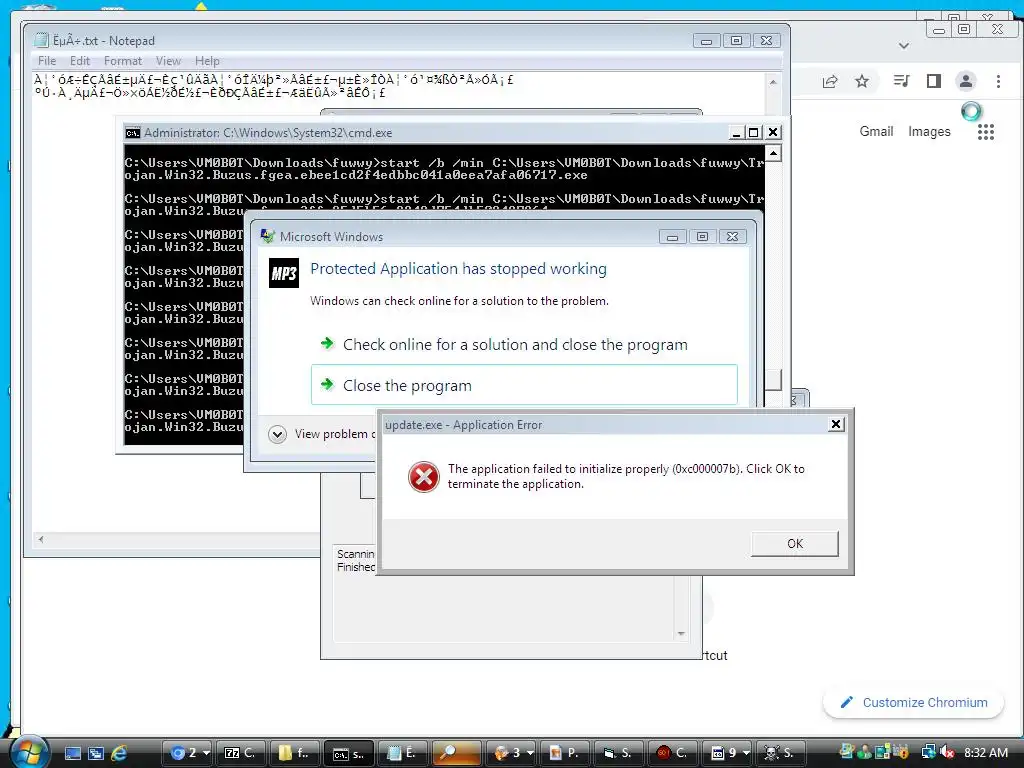Click Customize Chromium button

[x=914, y=703]
